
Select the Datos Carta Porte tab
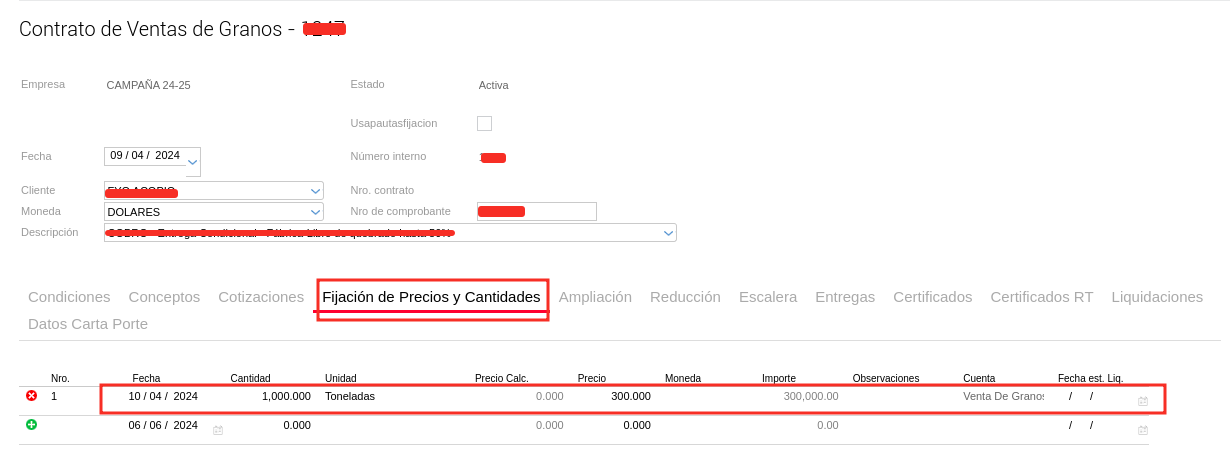88,324
